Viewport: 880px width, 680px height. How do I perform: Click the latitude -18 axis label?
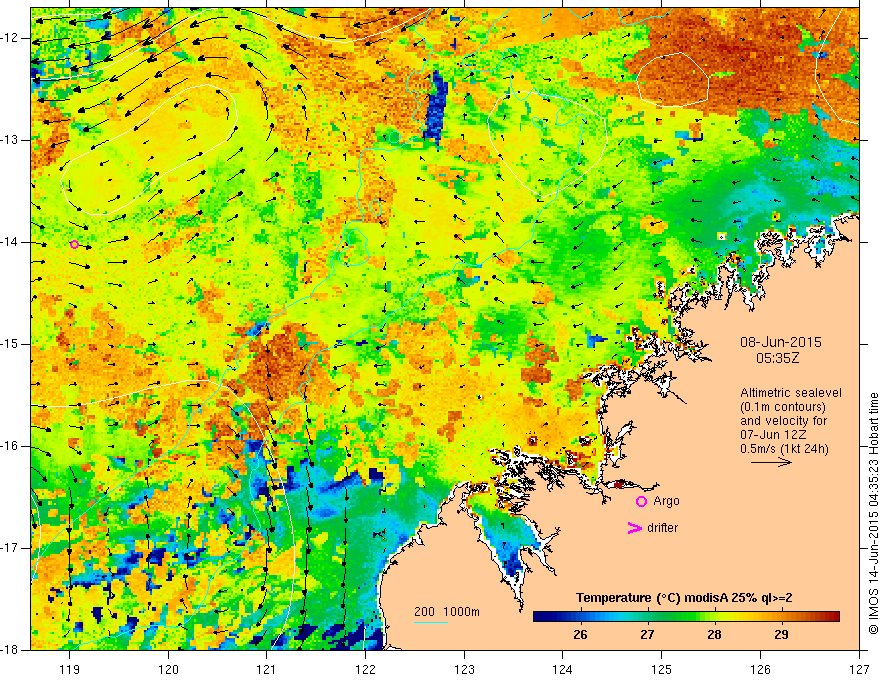pyautogui.click(x=11, y=650)
